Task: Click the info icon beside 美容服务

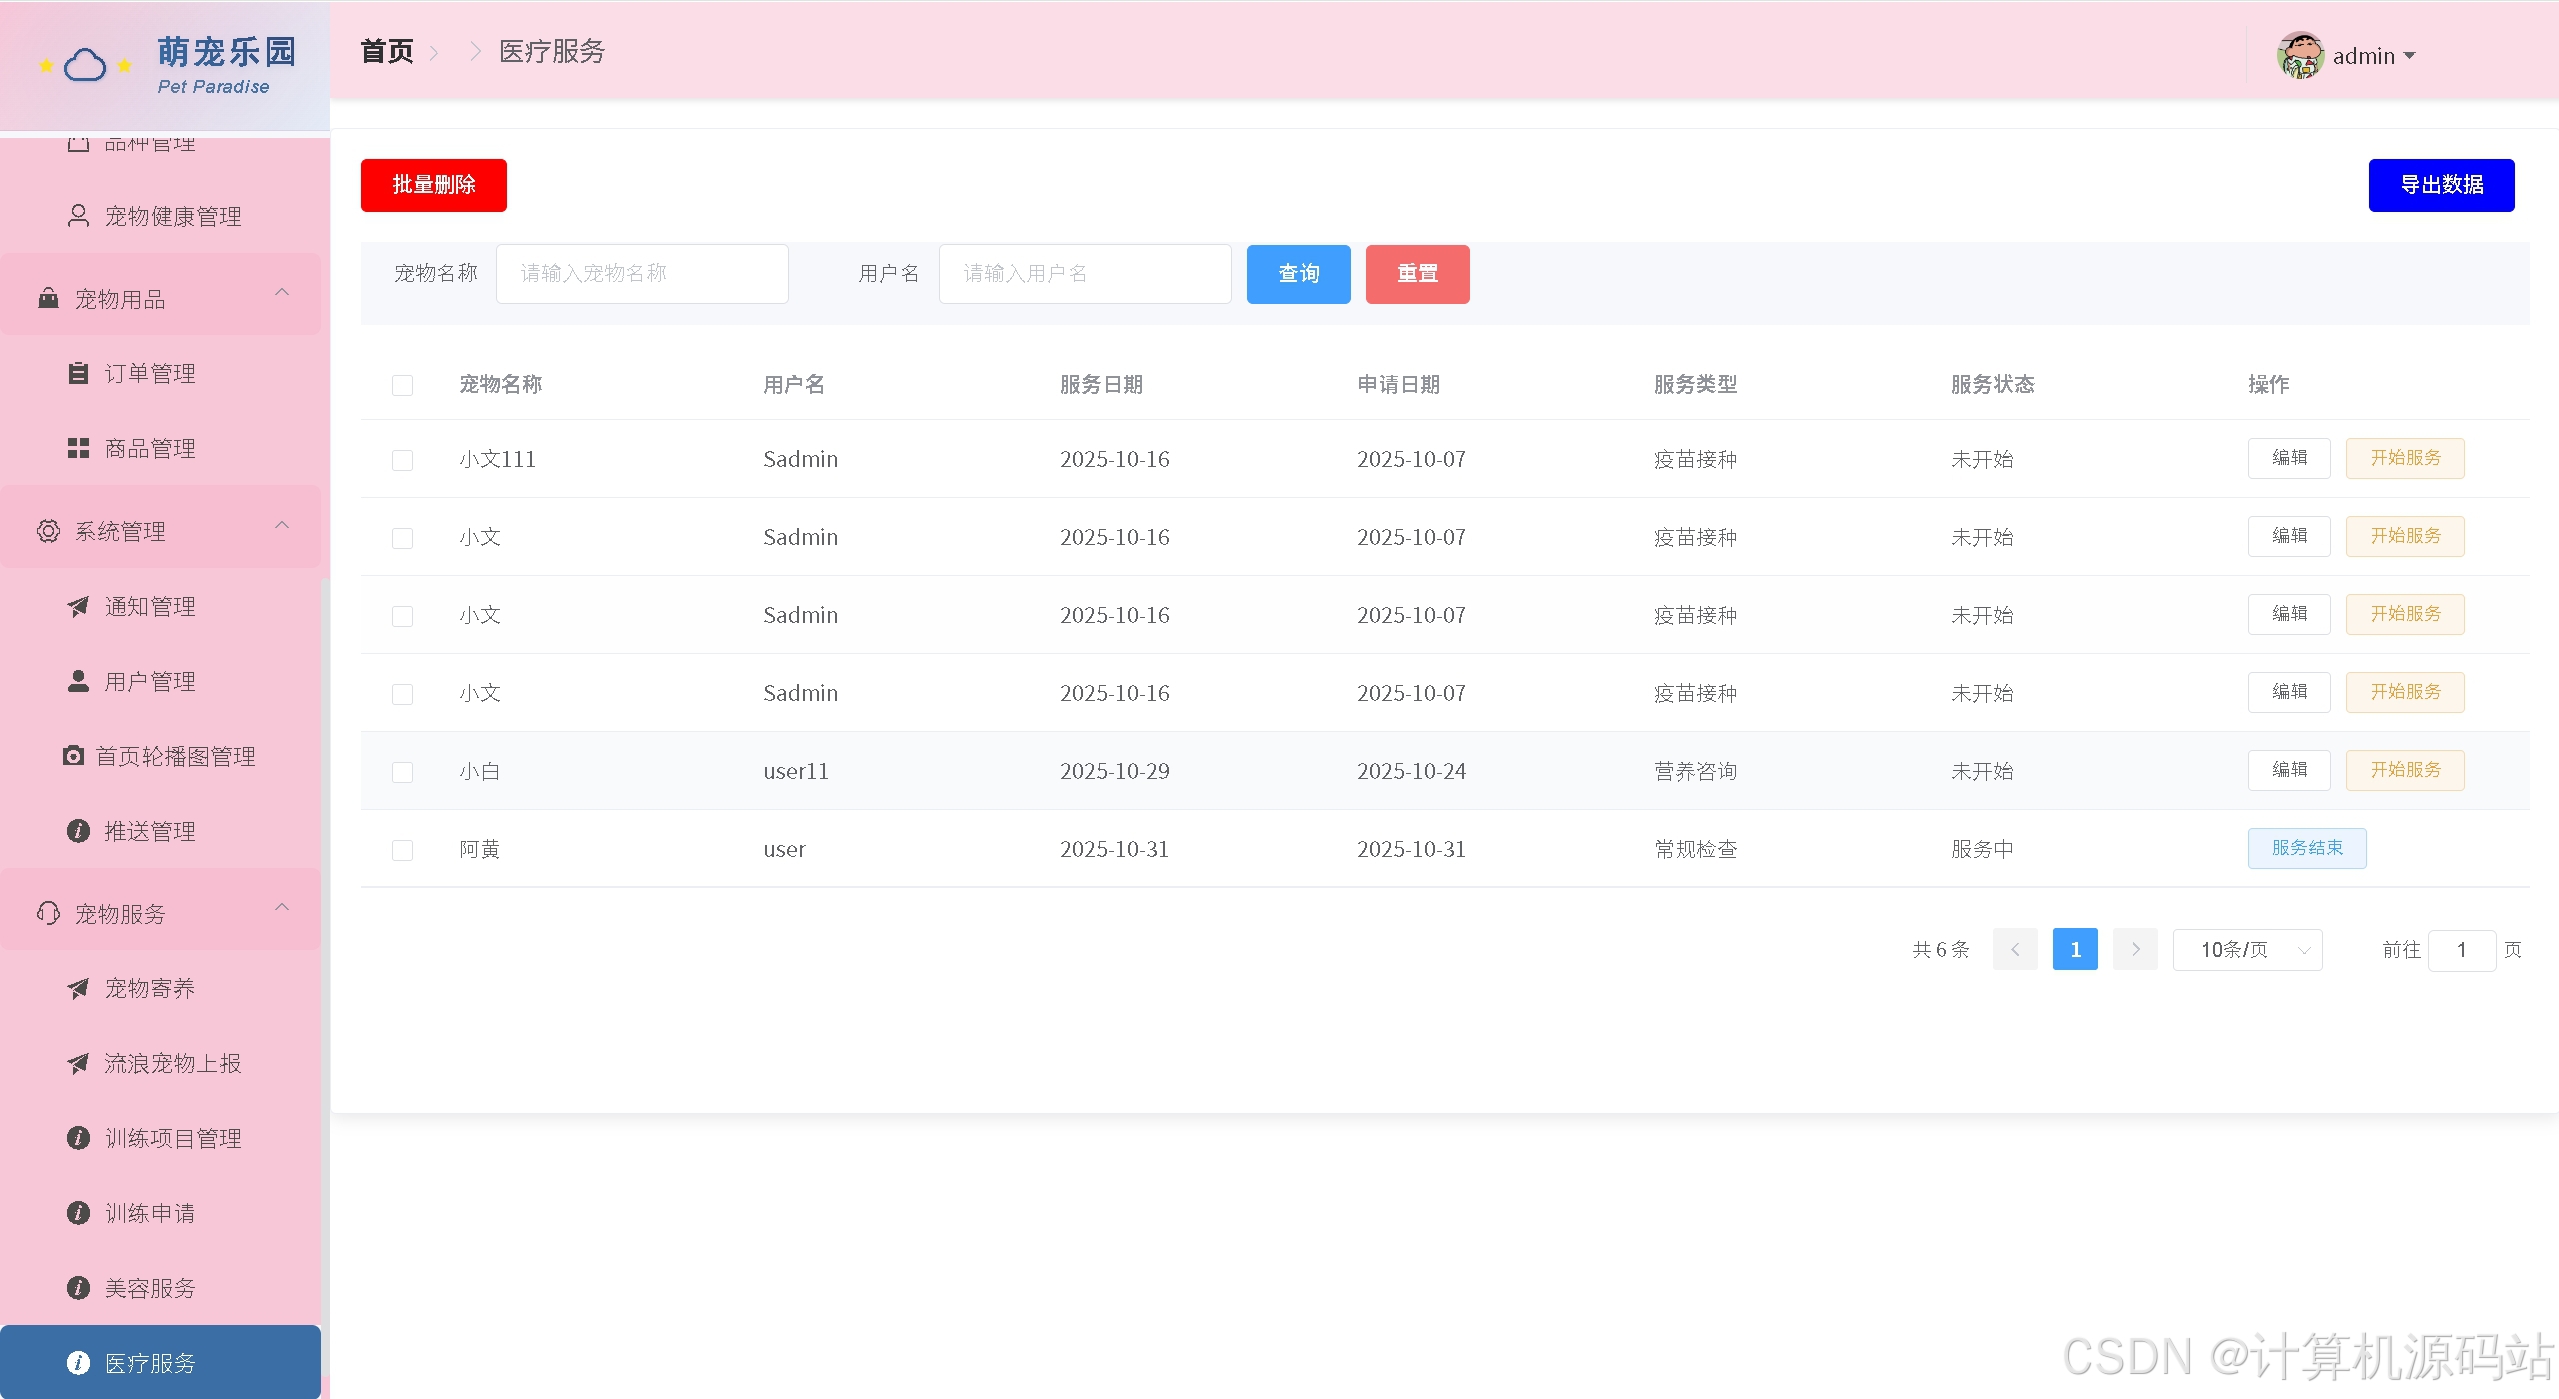Action: point(78,1288)
